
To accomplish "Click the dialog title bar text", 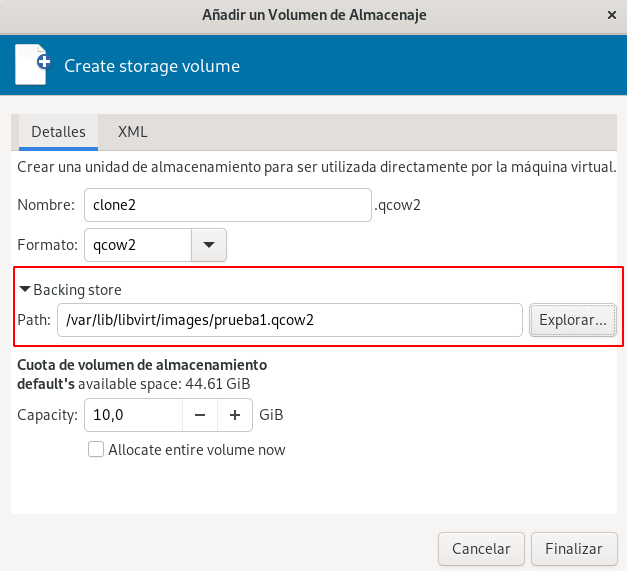I will (x=314, y=15).
